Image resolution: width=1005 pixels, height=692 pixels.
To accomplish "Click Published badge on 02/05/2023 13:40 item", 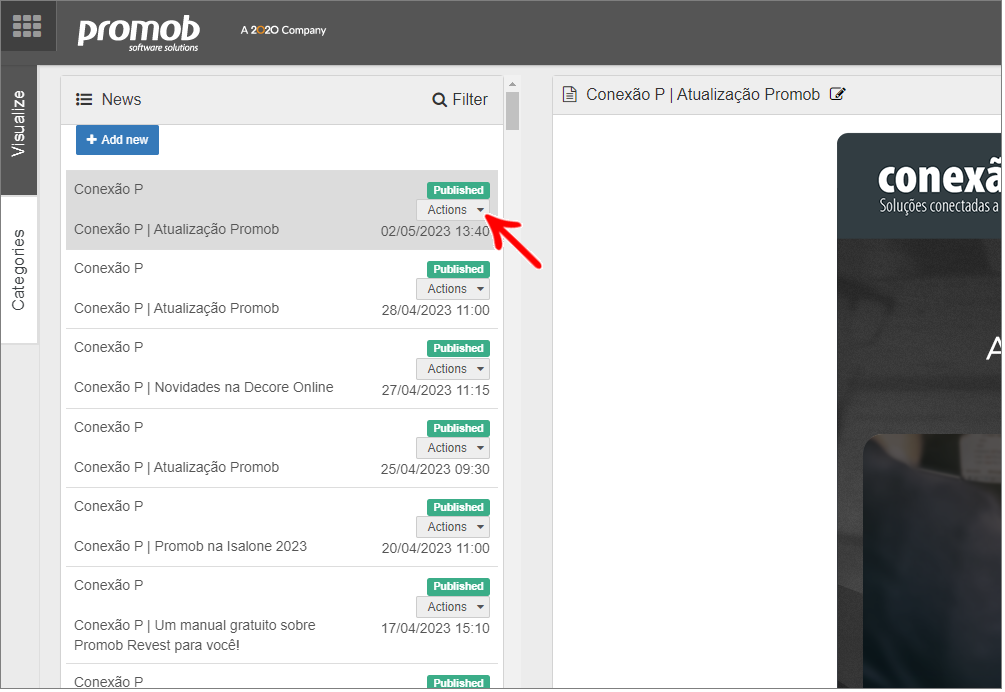I will point(458,190).
